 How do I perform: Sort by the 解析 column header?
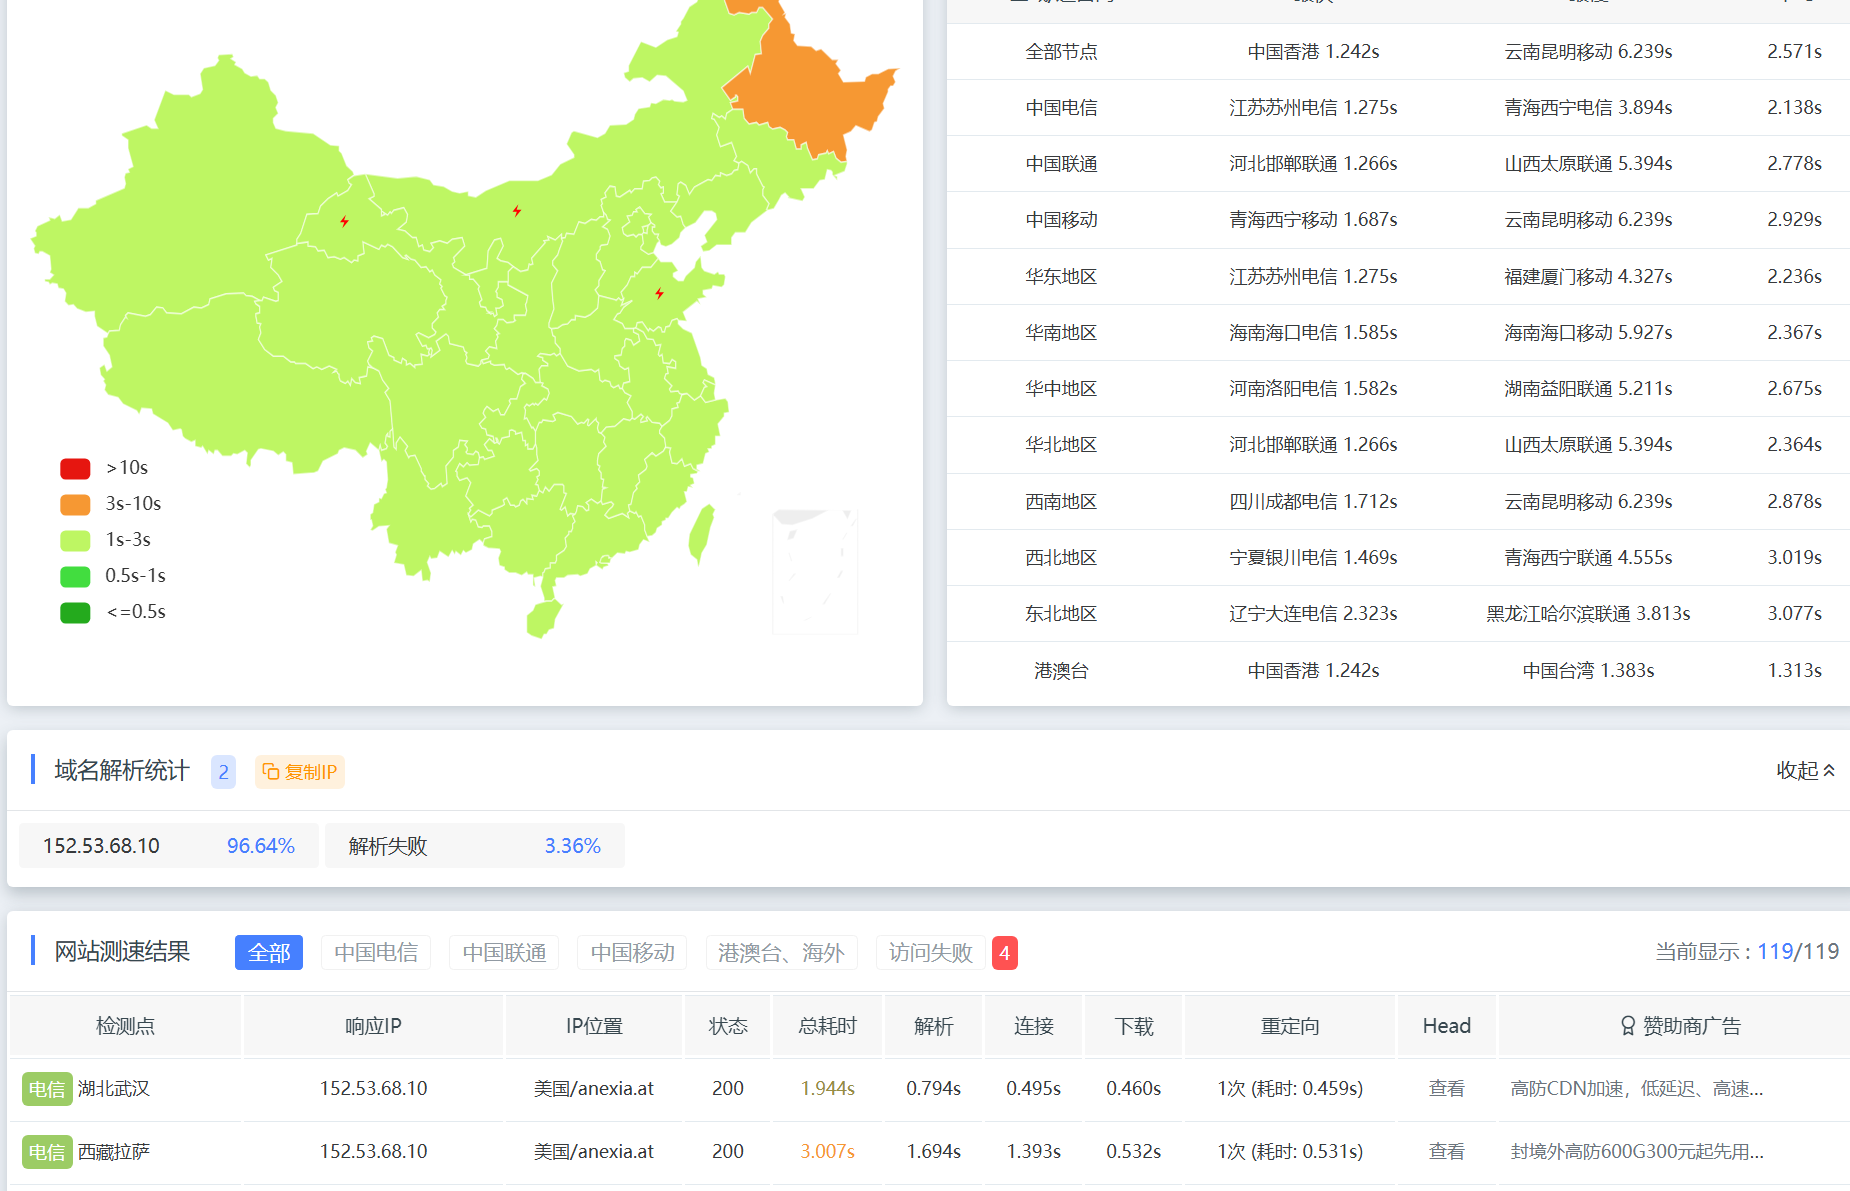click(933, 1026)
